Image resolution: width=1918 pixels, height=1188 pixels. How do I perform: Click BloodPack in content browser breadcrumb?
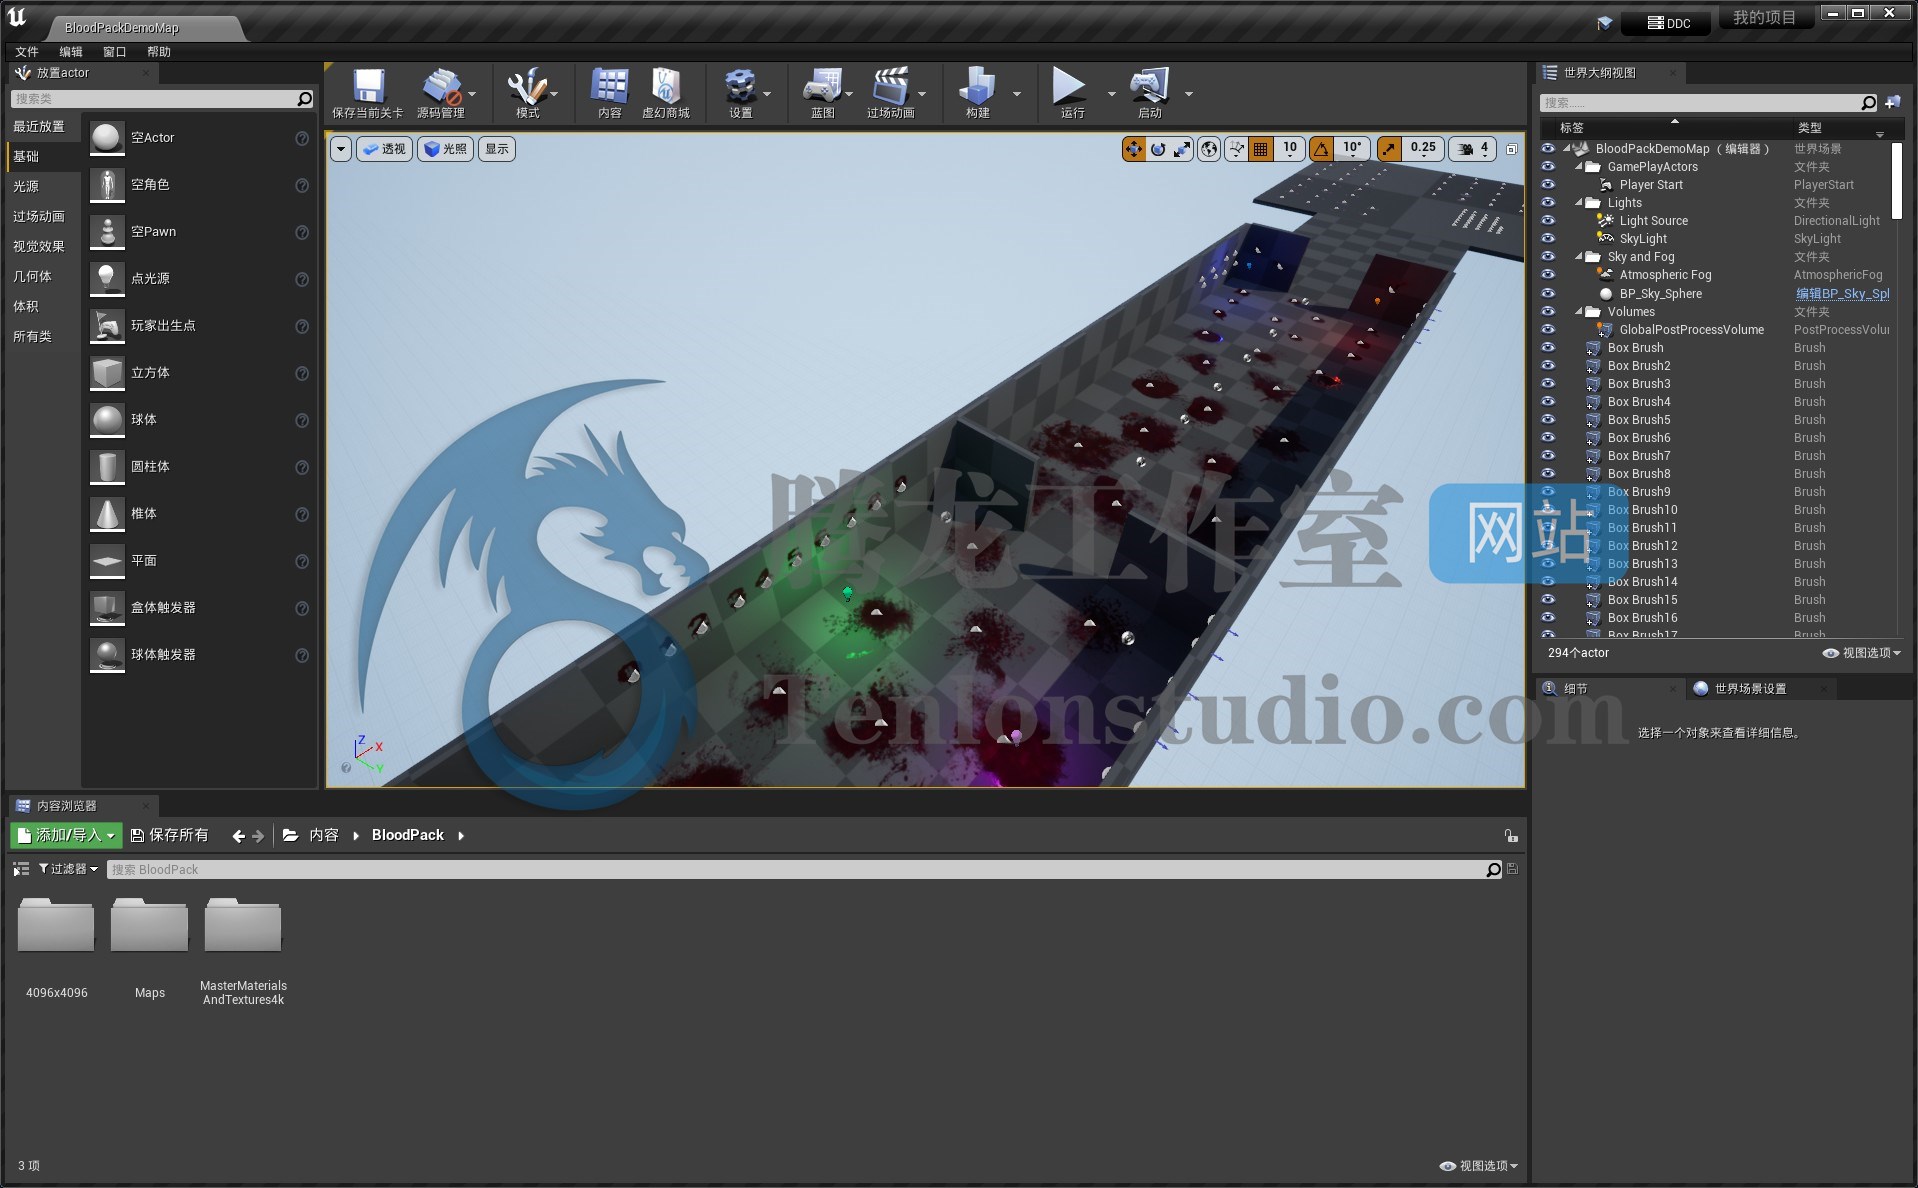[408, 835]
